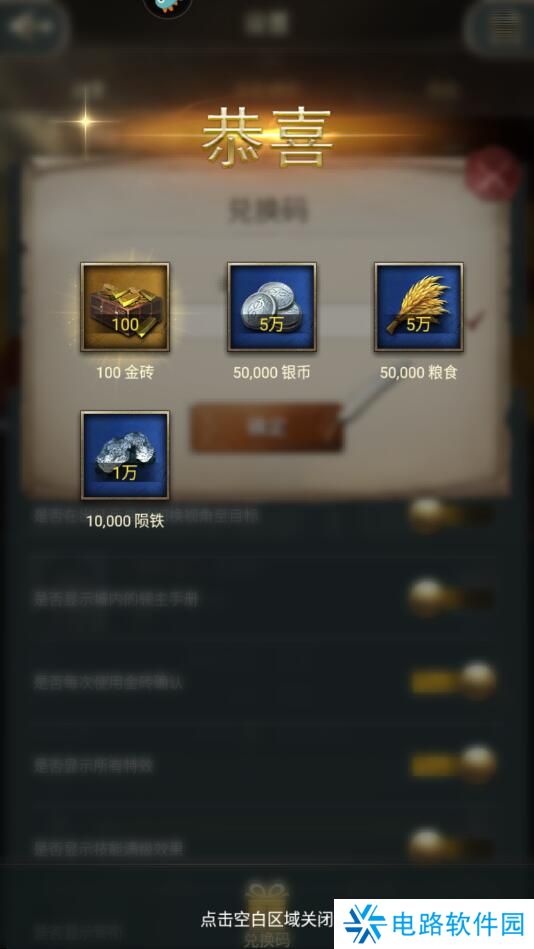The width and height of the screenshot is (534, 949).
Task: Close the redeem code dialog with red X
Action: point(496,174)
